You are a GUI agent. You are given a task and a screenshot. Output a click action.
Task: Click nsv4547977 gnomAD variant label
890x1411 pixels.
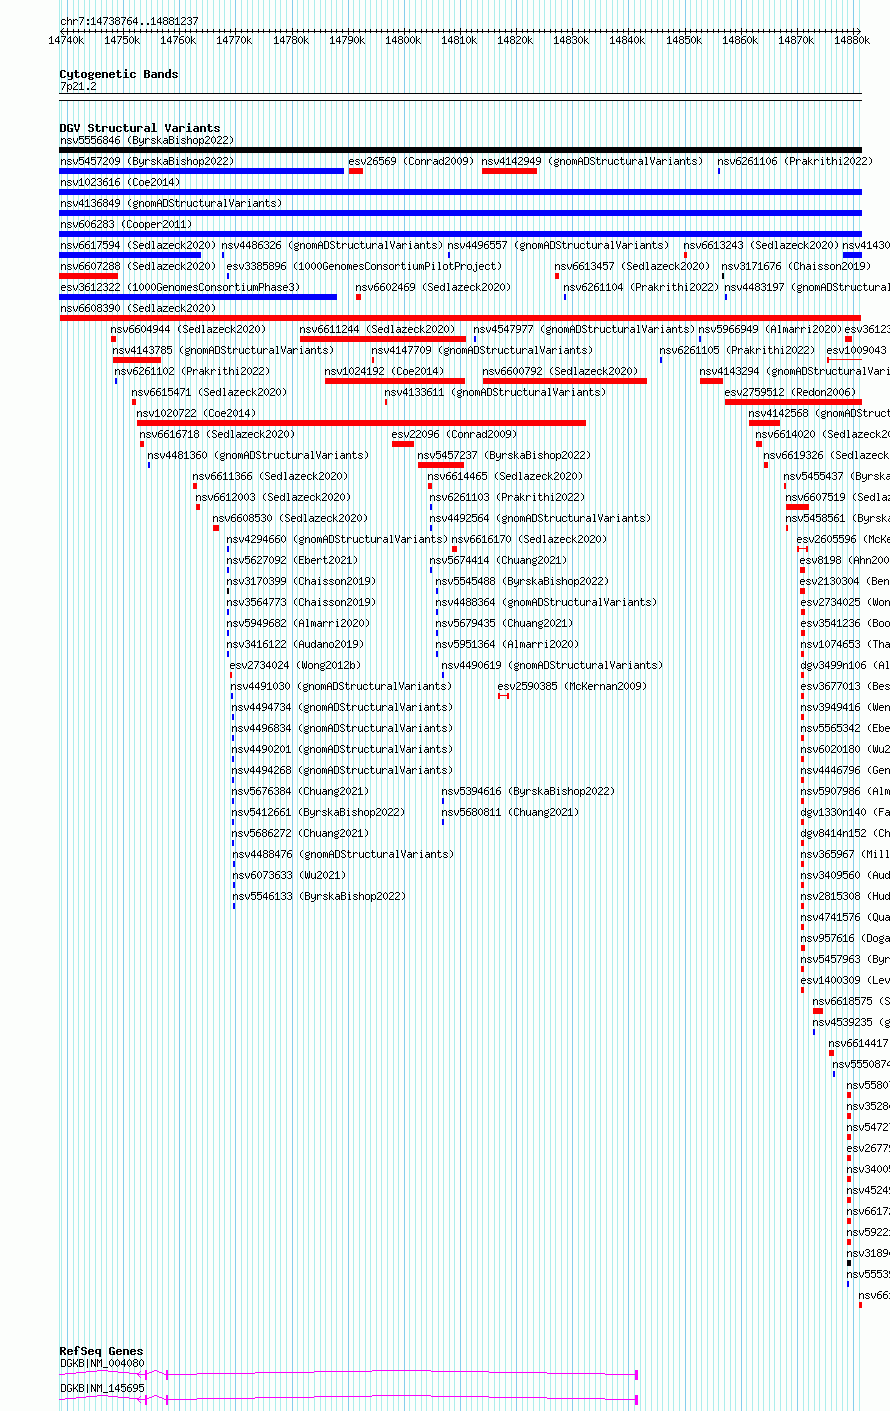584,329
